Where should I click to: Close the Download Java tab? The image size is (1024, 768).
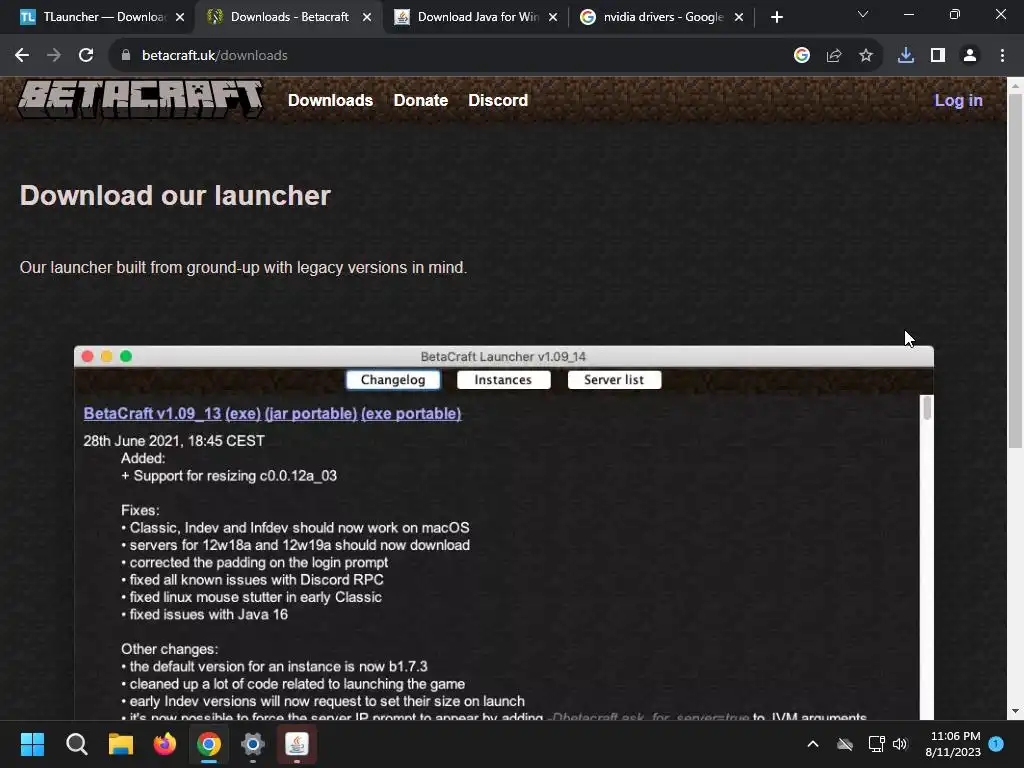click(553, 17)
